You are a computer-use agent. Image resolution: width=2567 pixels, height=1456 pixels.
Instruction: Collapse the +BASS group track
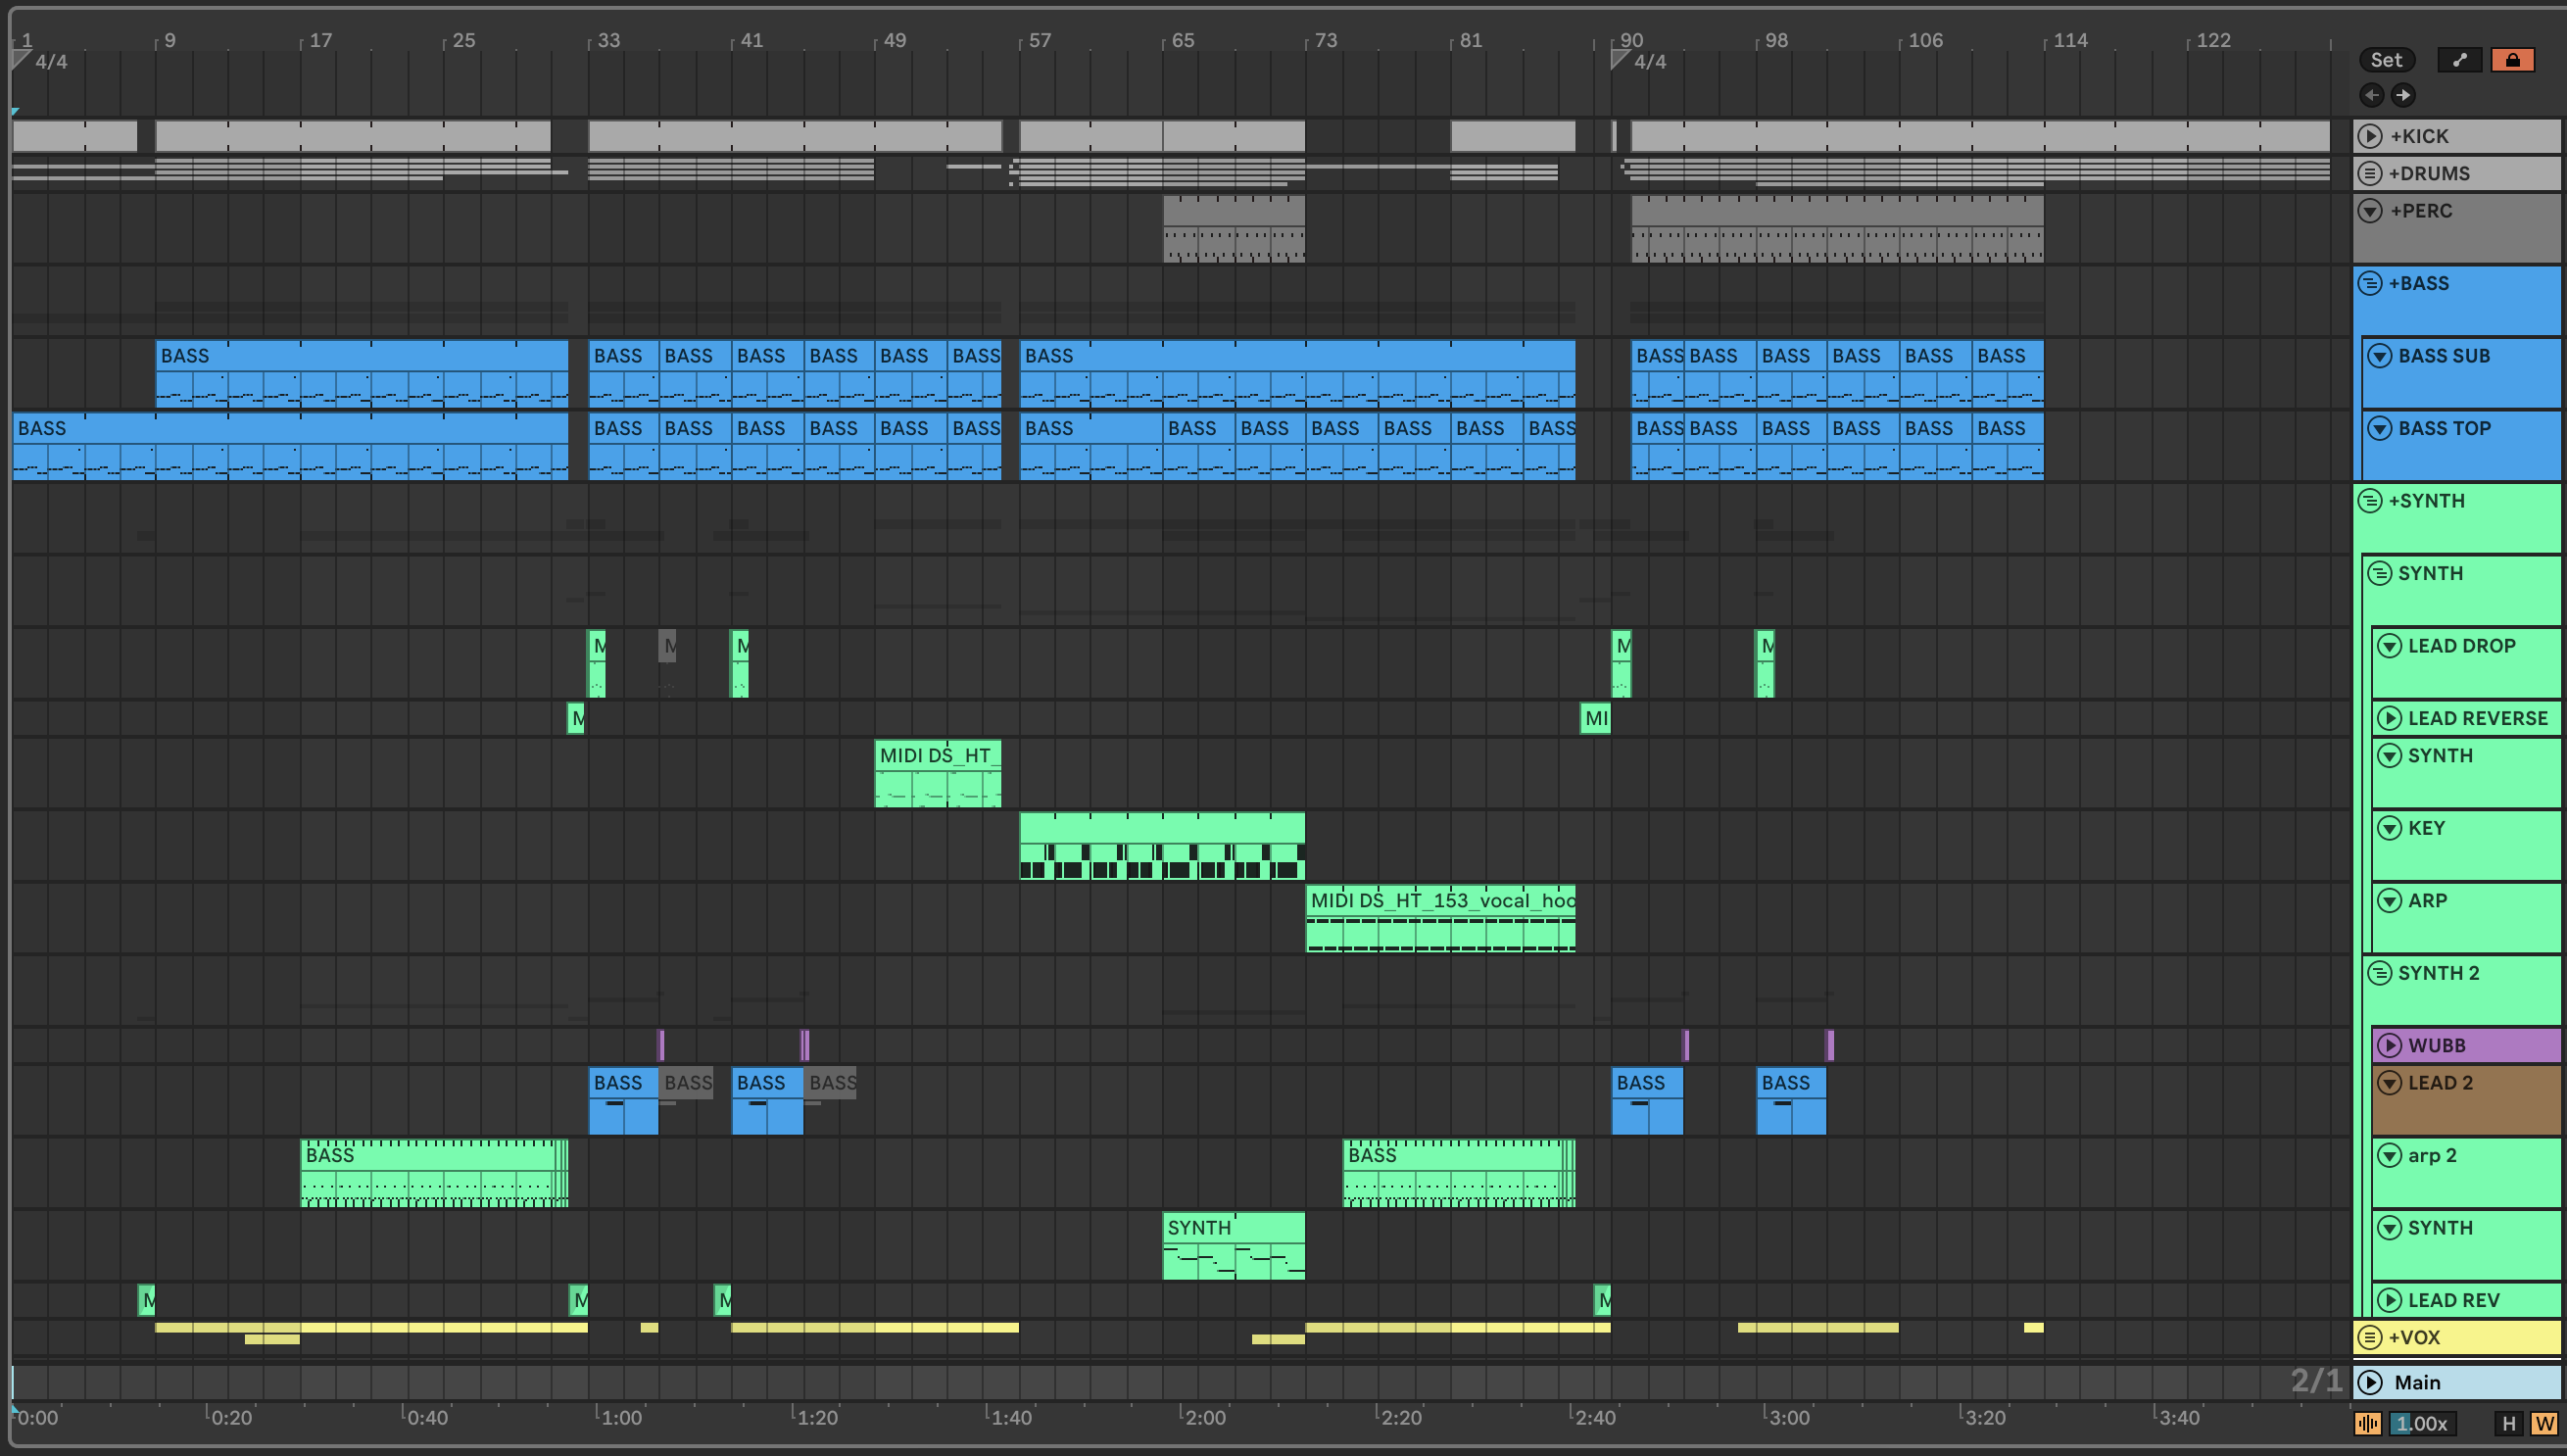click(x=2369, y=283)
